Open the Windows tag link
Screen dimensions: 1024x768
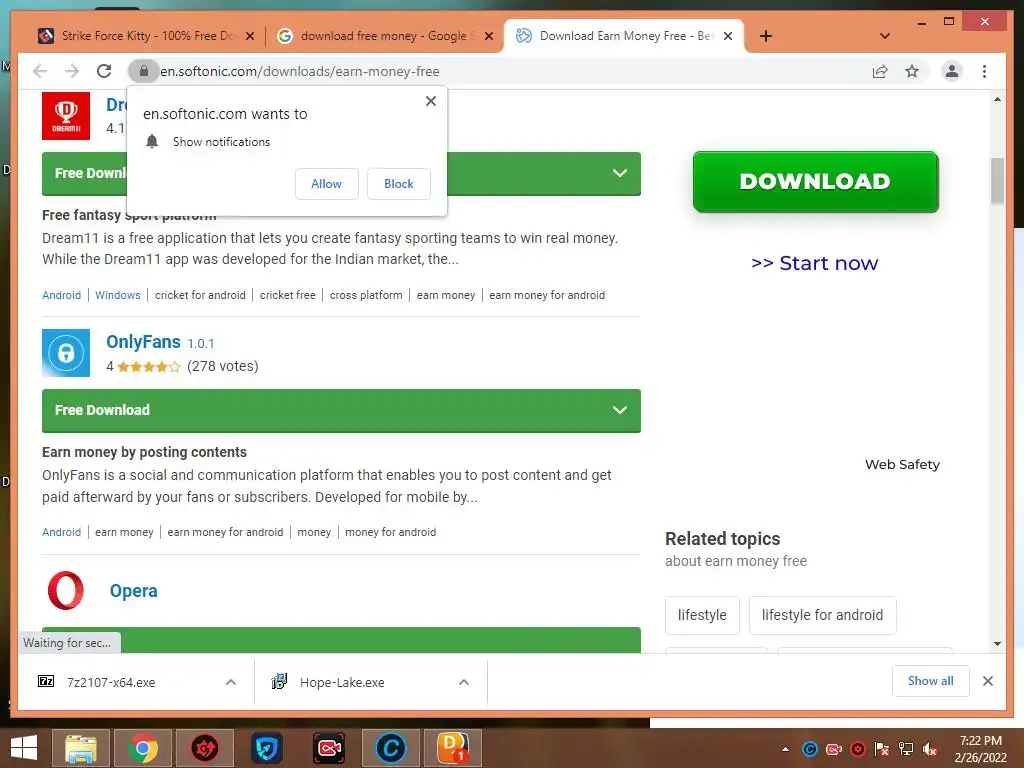point(118,295)
